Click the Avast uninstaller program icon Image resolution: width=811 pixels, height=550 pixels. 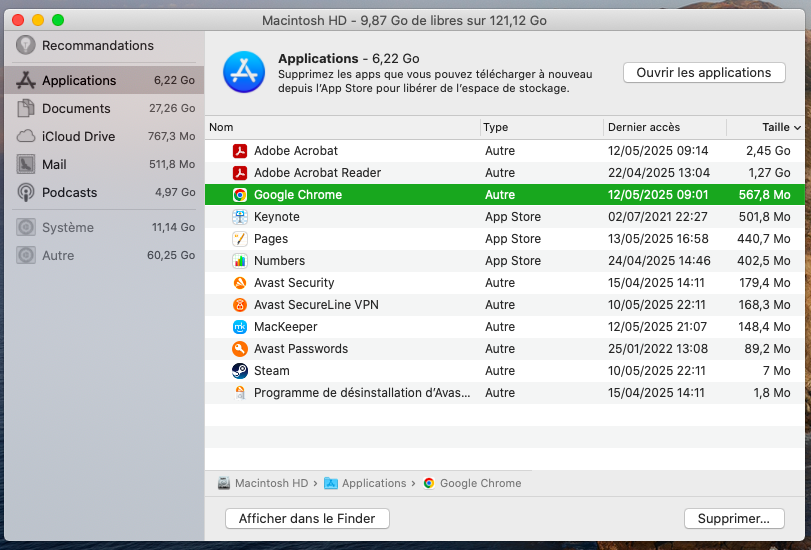[239, 393]
